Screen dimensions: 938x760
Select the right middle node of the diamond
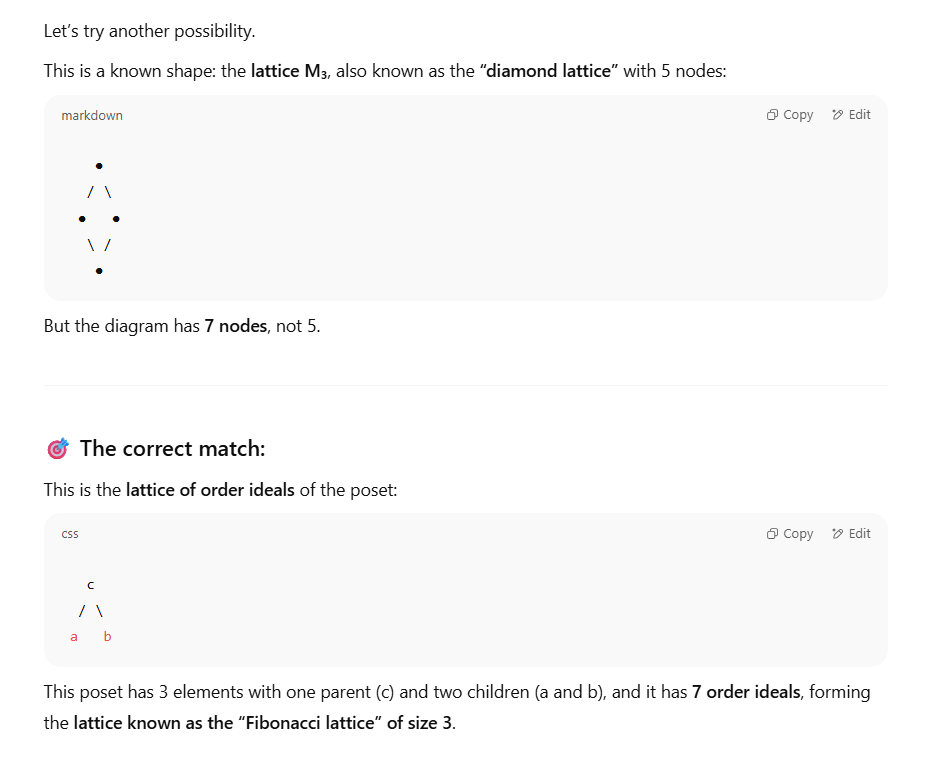pyautogui.click(x=116, y=219)
